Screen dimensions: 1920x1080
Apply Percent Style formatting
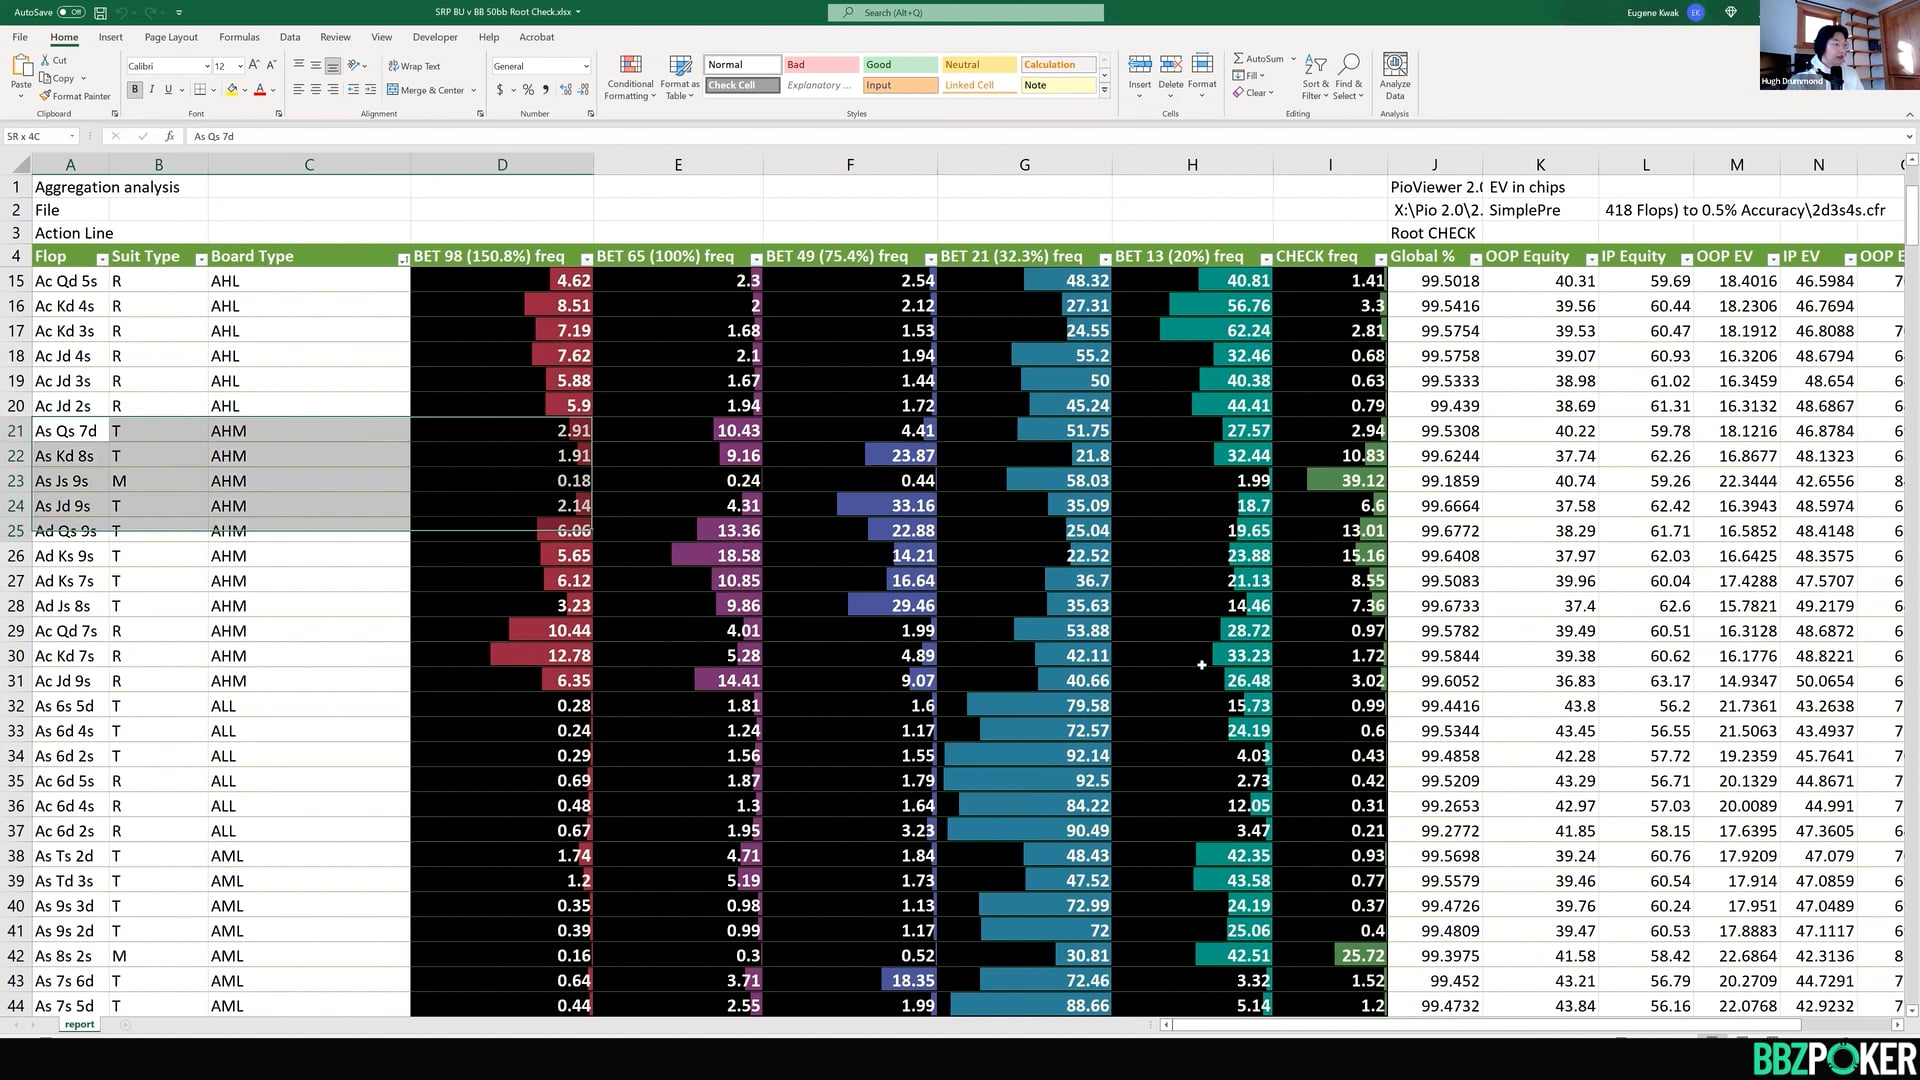pos(528,89)
